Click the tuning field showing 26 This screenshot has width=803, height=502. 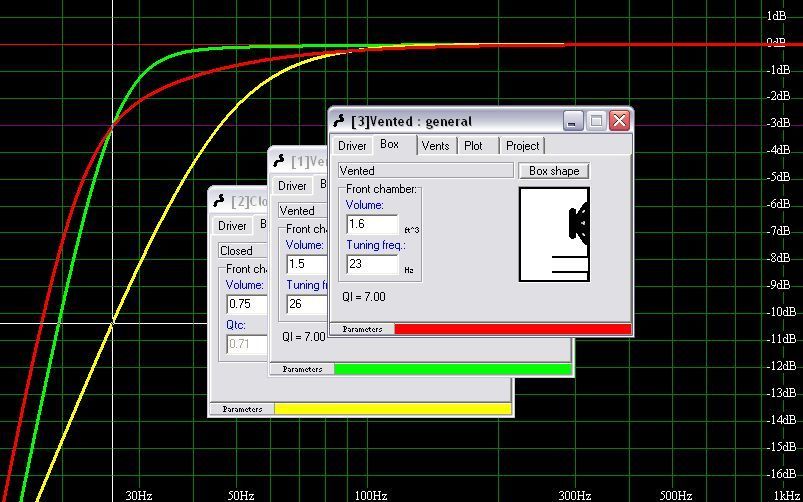(307, 304)
